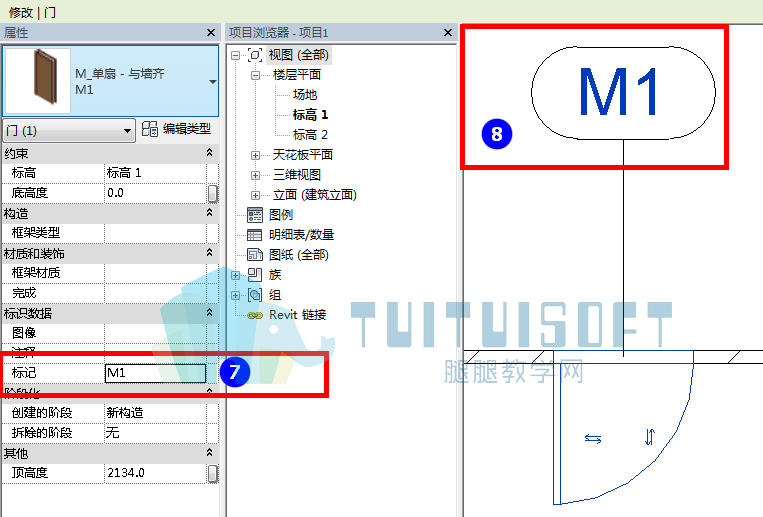
Task: Click the 修改 | 门 tab label
Action: click(x=32, y=12)
